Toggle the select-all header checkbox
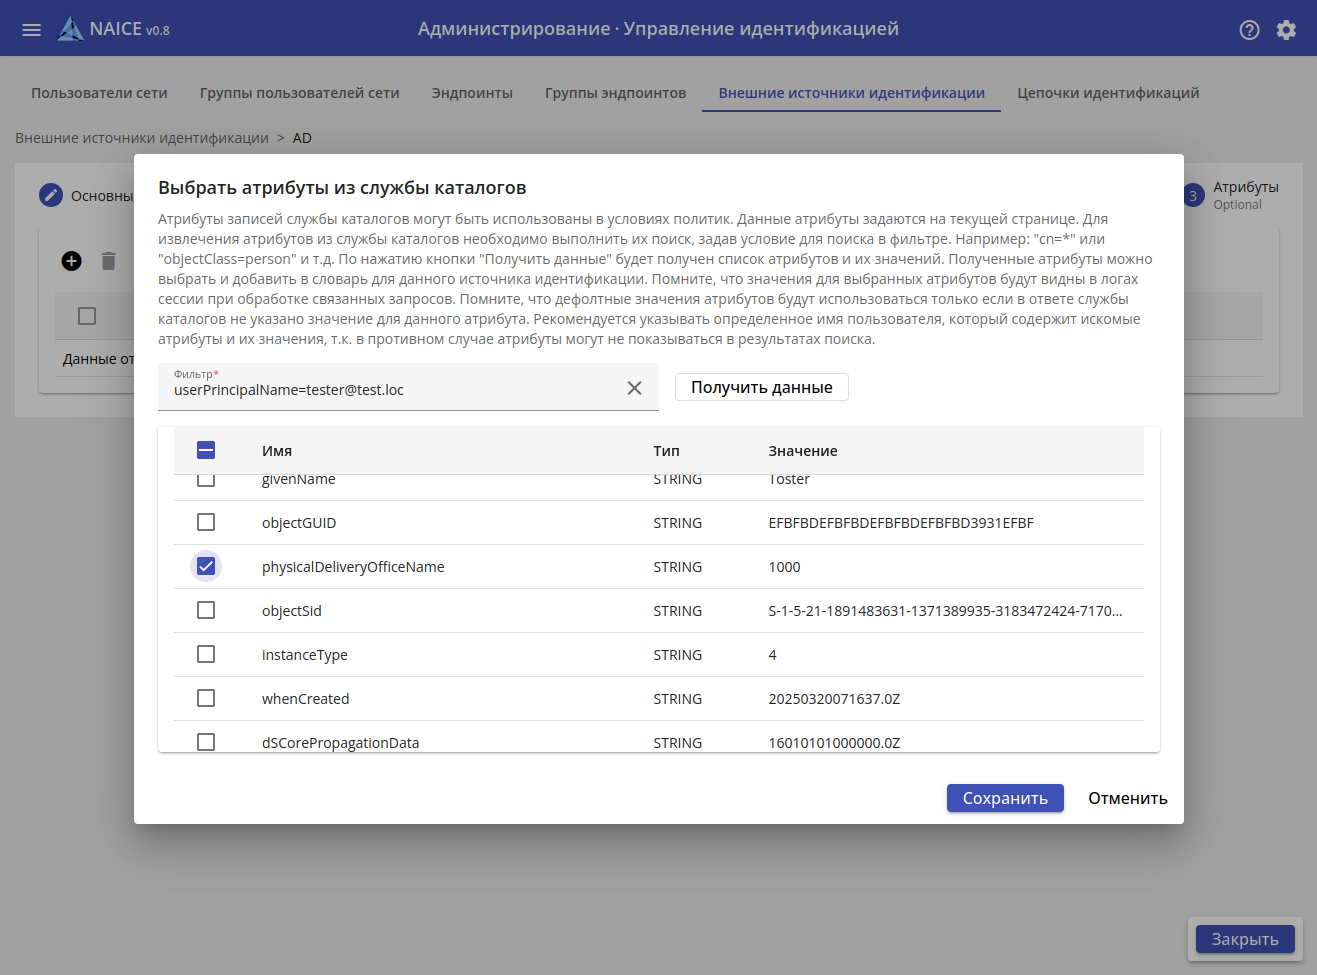The image size is (1317, 975). (x=206, y=450)
